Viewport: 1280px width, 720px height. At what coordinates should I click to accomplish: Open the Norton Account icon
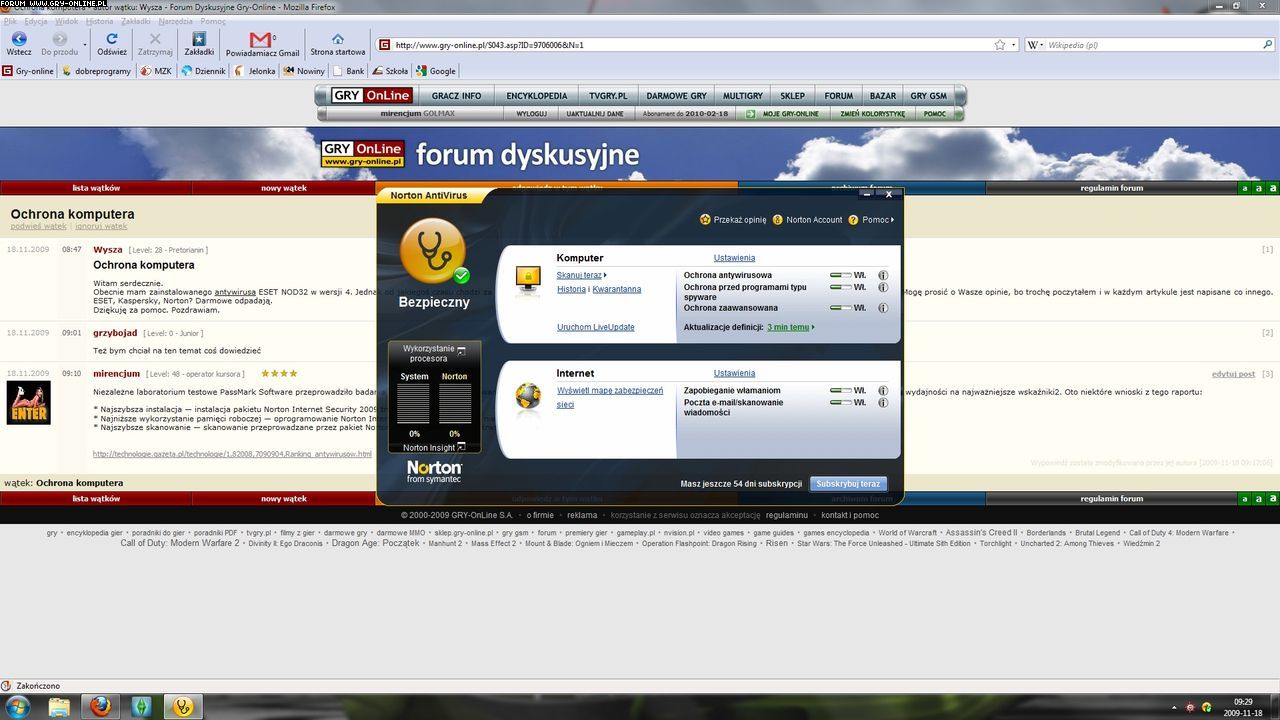pos(777,220)
